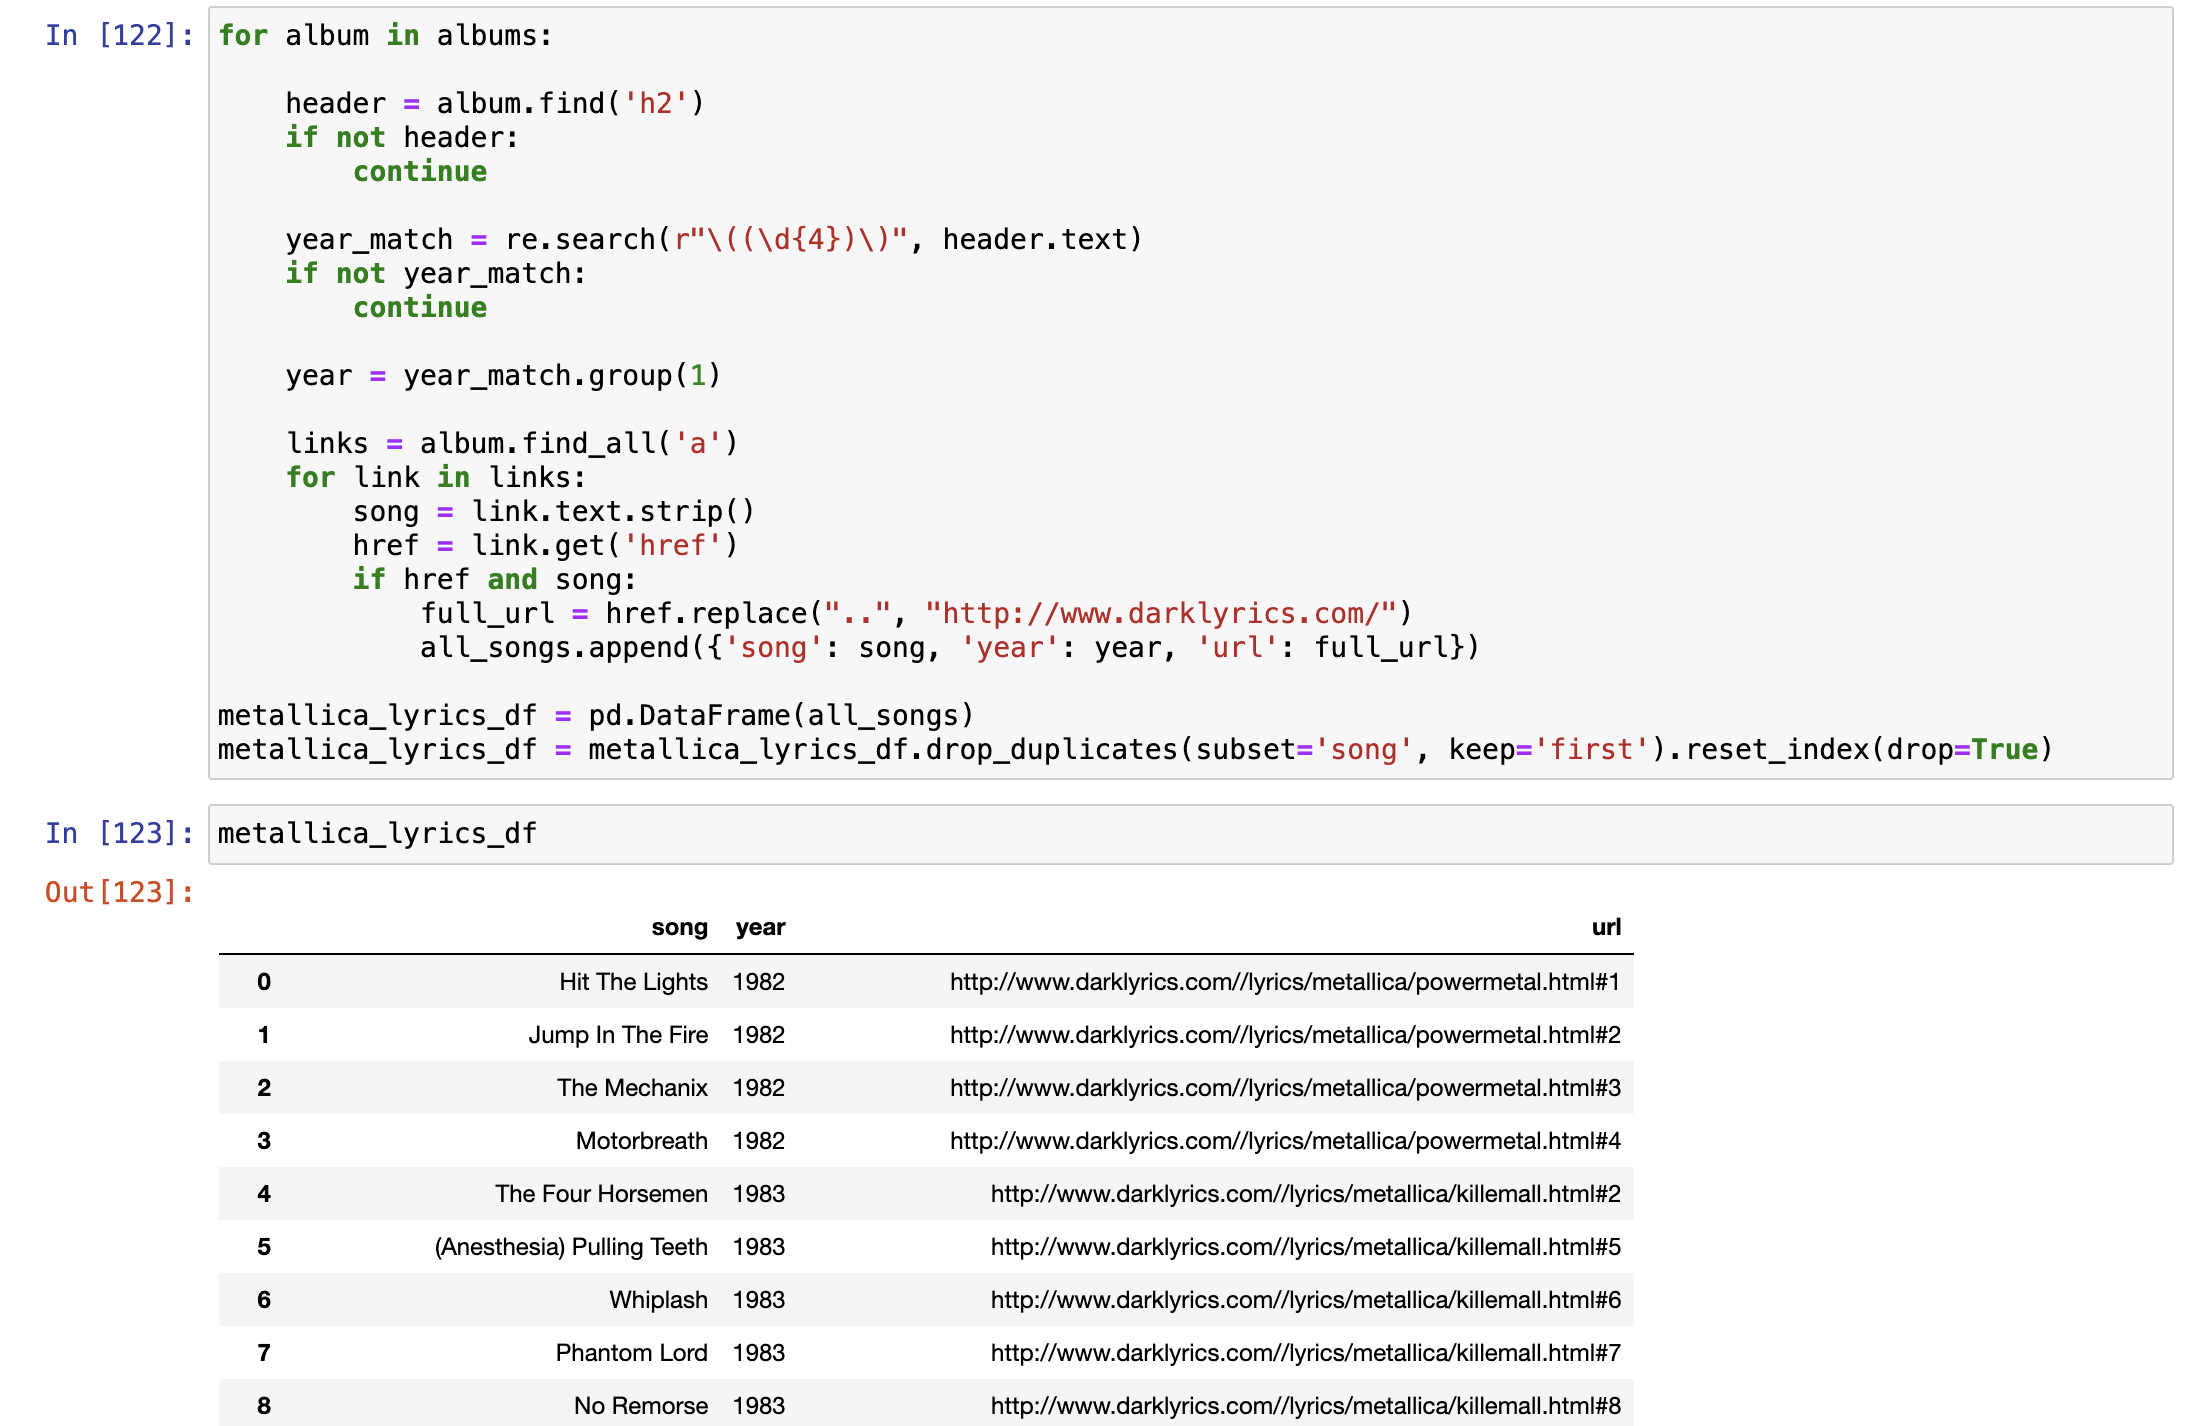Viewport: 2212px width, 1426px height.
Task: Click row index 8 in the dataframe
Action: pyautogui.click(x=264, y=1406)
